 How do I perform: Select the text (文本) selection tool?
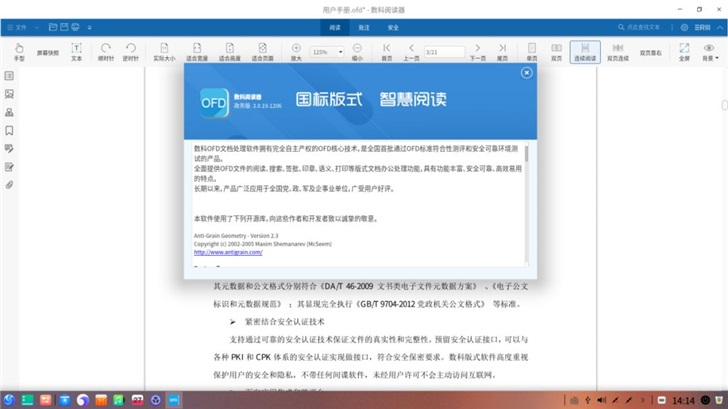pyautogui.click(x=77, y=52)
